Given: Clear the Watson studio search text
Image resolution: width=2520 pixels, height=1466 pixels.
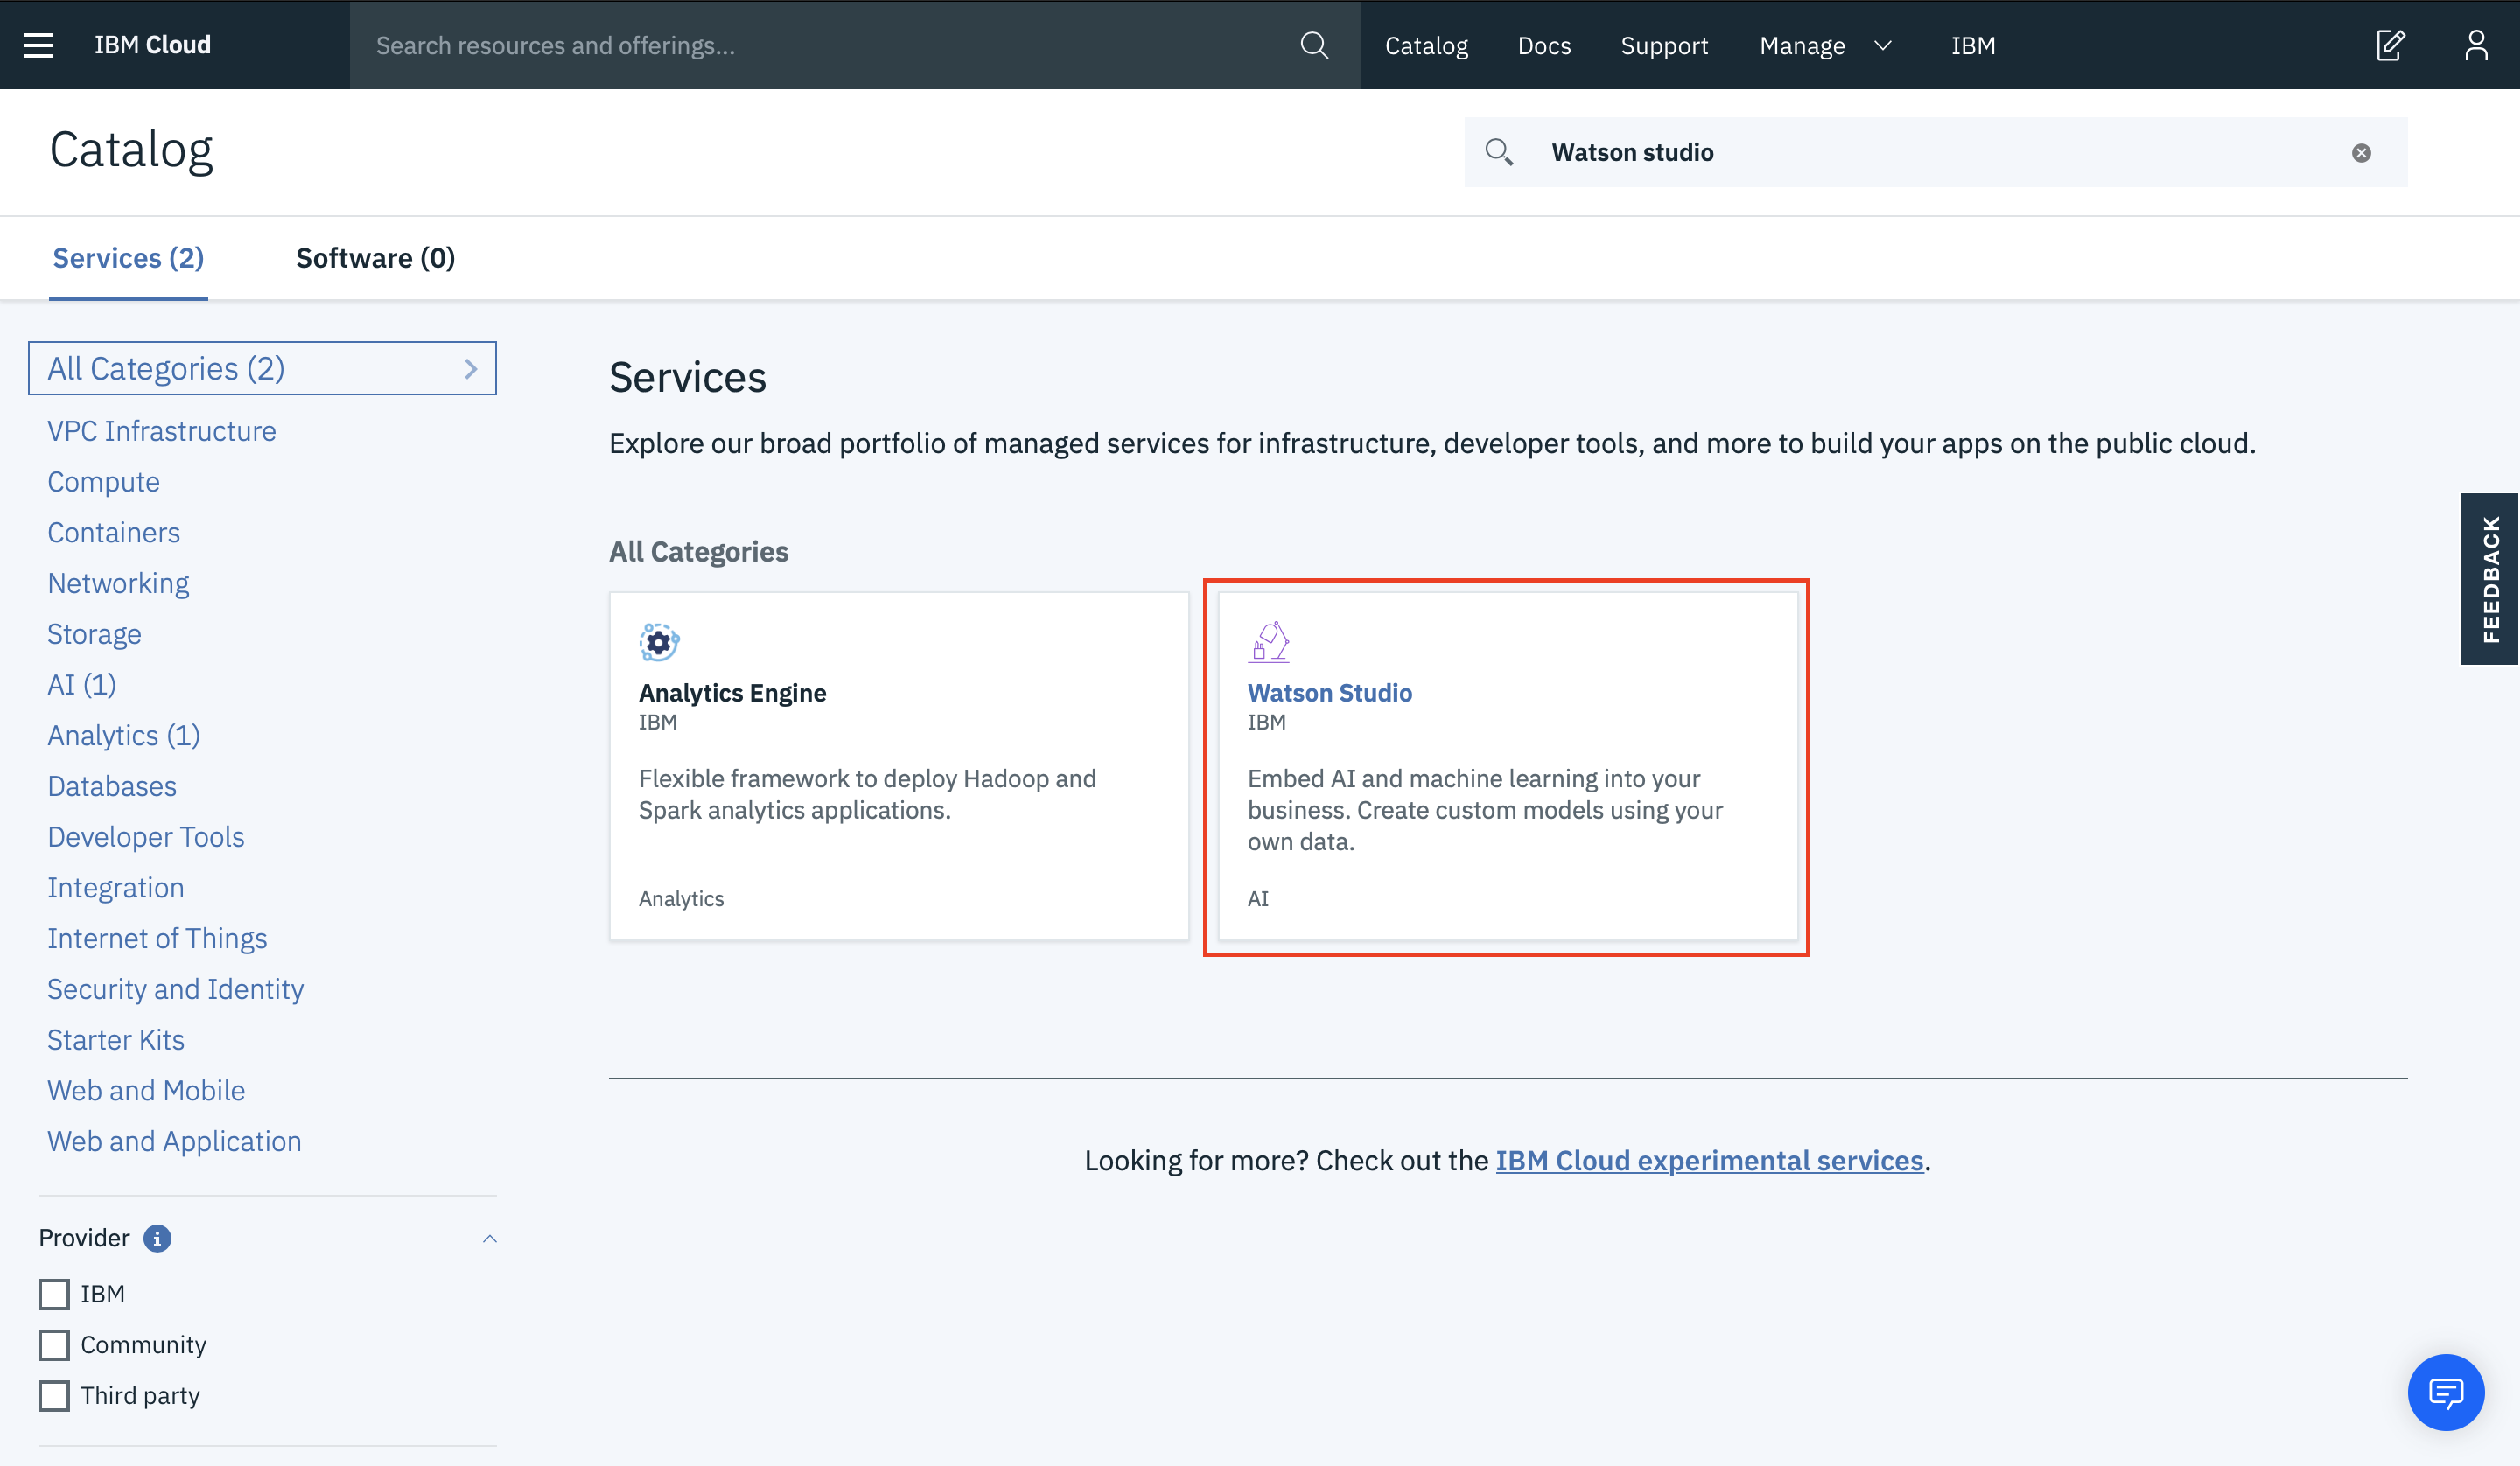Looking at the screenshot, I should point(2361,153).
